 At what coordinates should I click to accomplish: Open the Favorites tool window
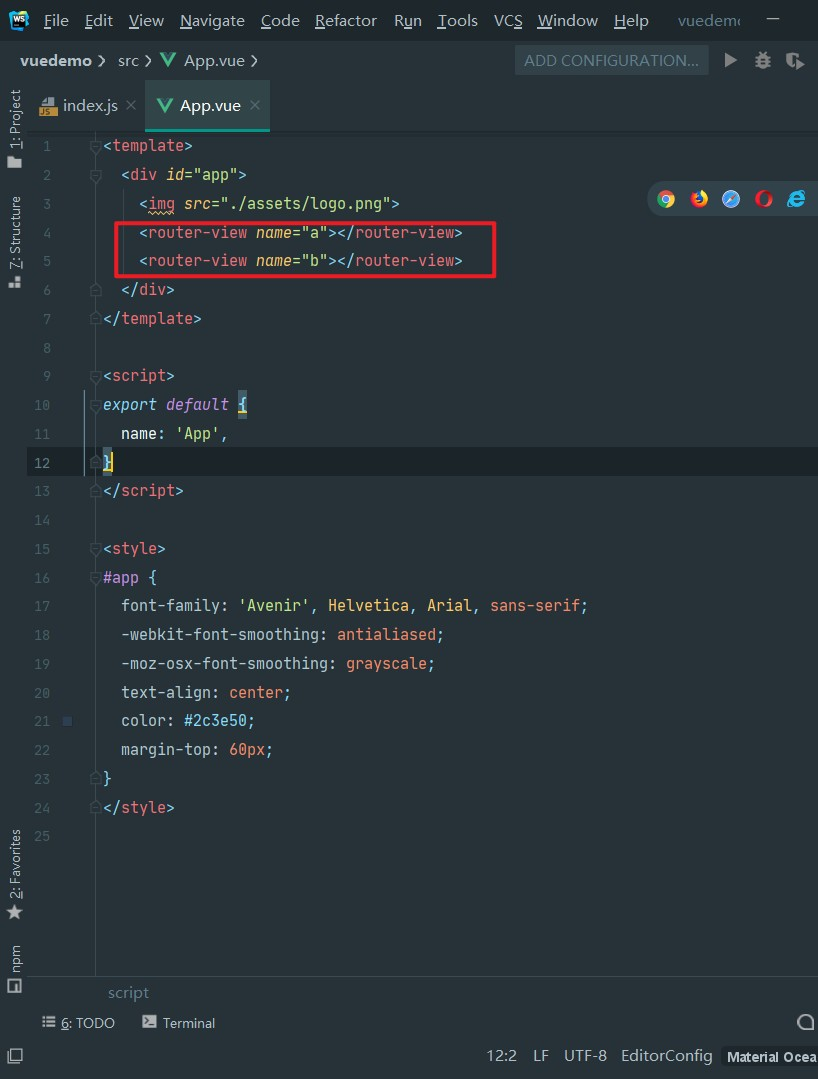pos(14,874)
